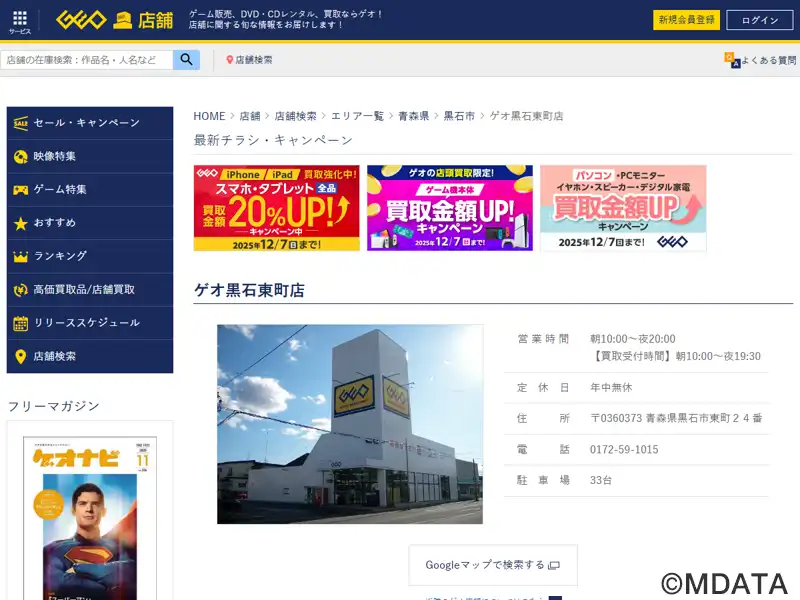This screenshot has height=600, width=800.
Task: Click 店舗検索 breadcrumb link
Action: [295, 116]
